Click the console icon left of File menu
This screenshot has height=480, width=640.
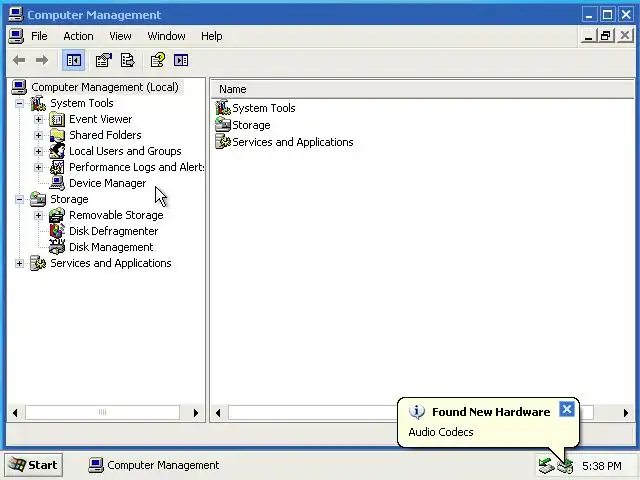[16, 36]
